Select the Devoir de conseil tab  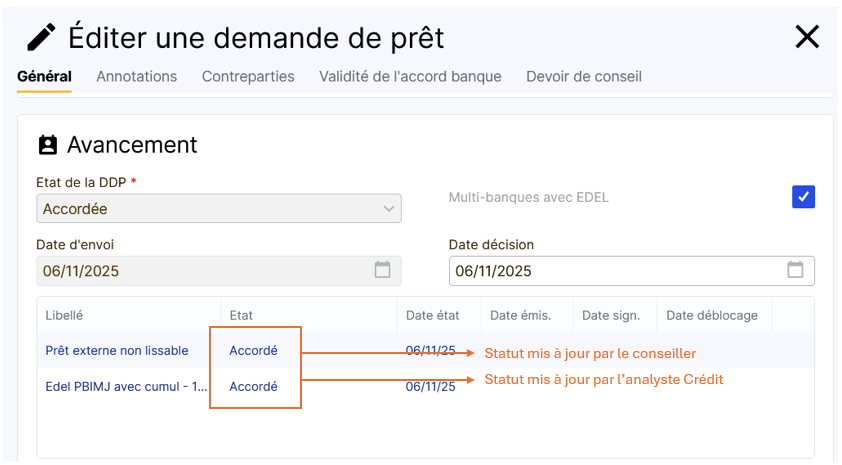(584, 76)
